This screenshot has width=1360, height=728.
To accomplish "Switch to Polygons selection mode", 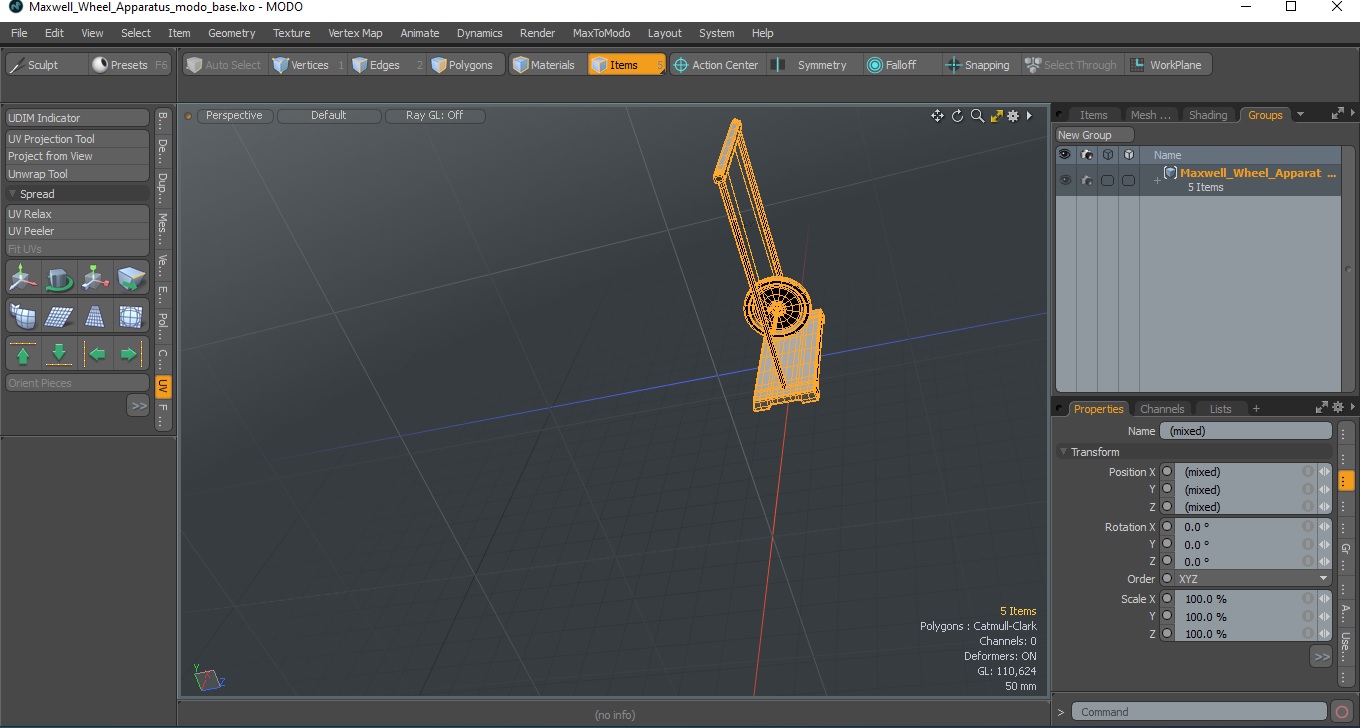I will point(466,65).
